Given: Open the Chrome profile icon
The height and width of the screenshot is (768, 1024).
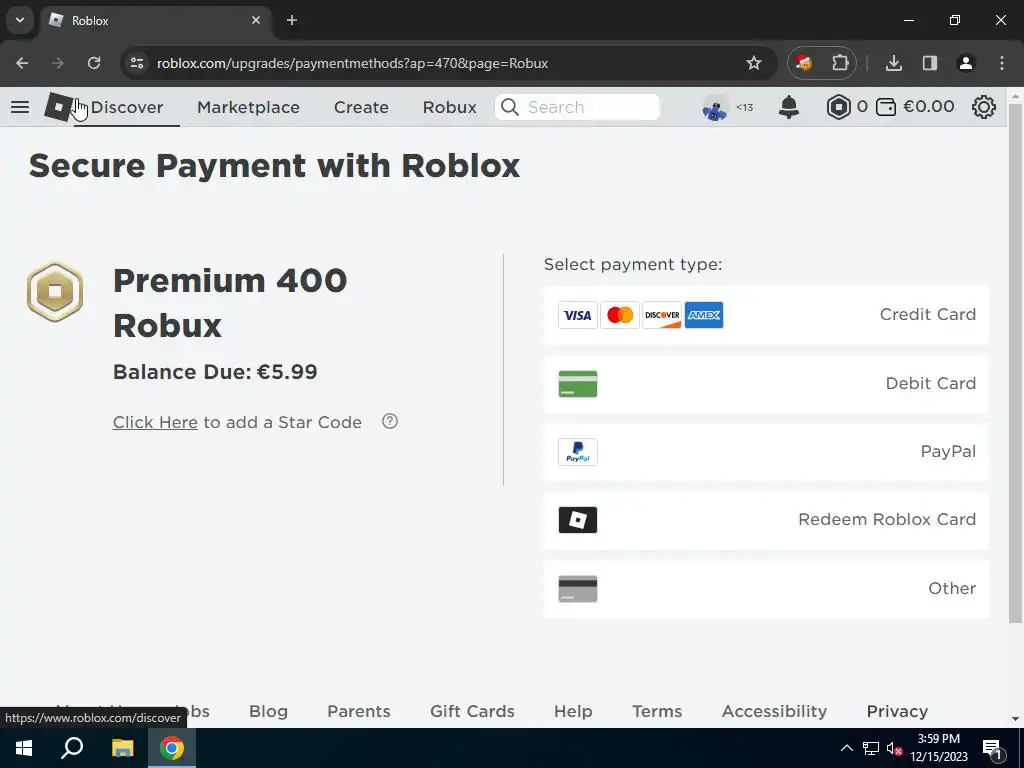Looking at the screenshot, I should click(965, 63).
